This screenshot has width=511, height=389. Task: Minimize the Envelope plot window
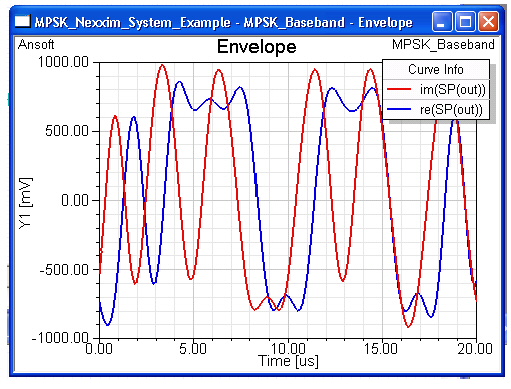pos(442,22)
